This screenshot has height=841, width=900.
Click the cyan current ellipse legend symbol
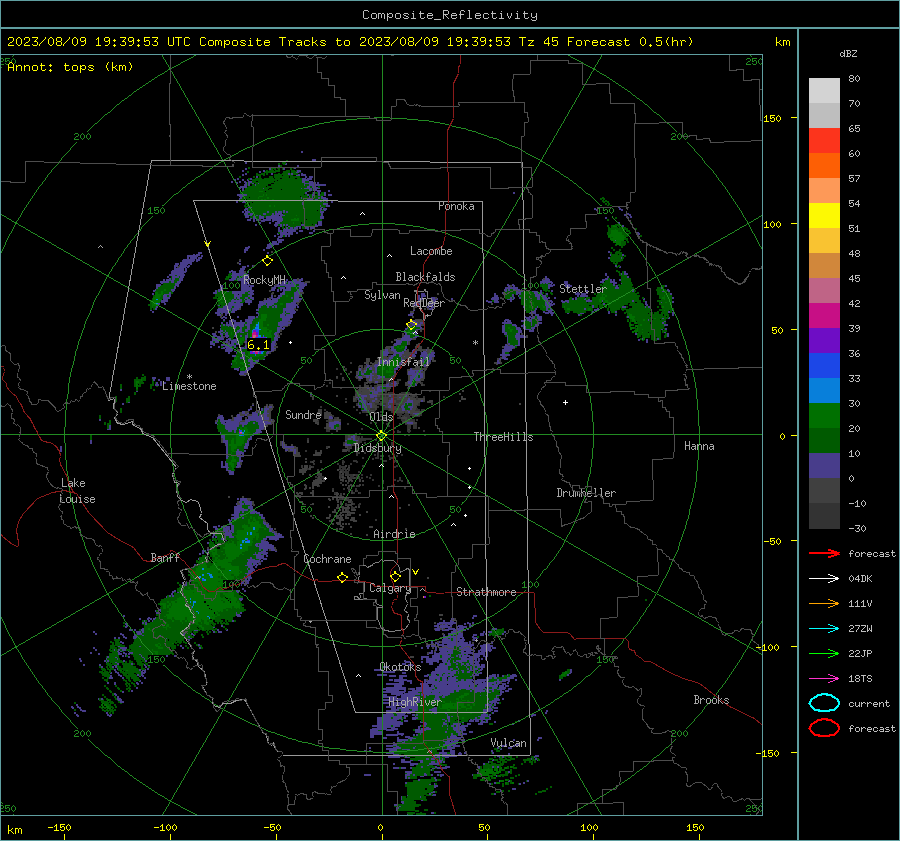[x=824, y=703]
